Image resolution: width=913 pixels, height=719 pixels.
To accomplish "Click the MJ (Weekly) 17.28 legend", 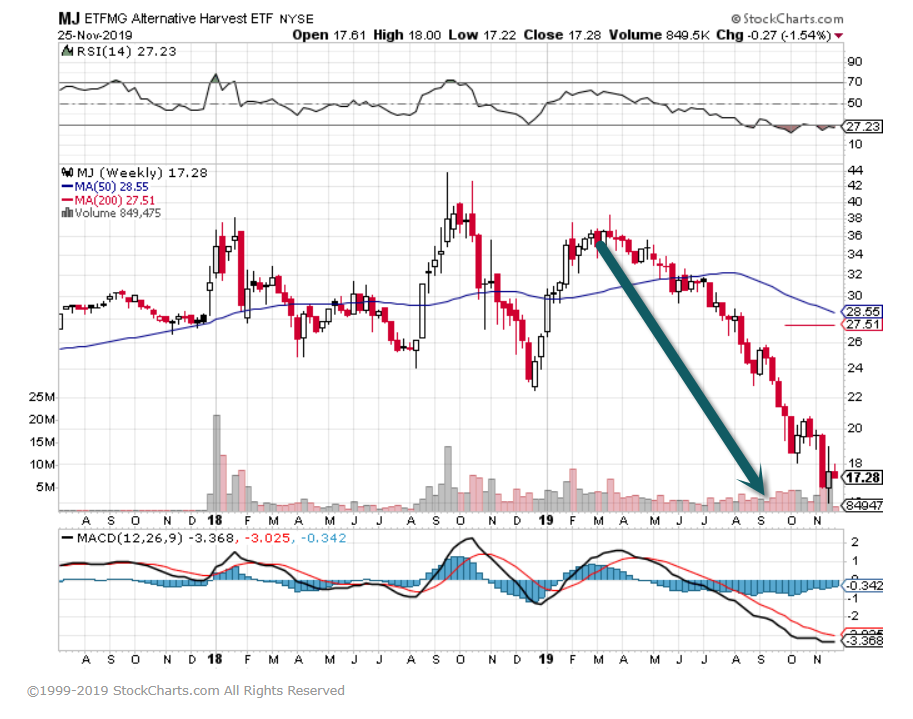I will [x=142, y=172].
